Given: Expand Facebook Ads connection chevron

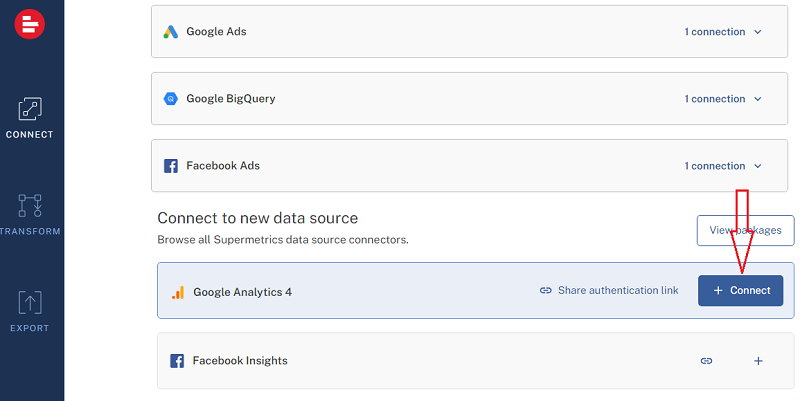Looking at the screenshot, I should [758, 166].
